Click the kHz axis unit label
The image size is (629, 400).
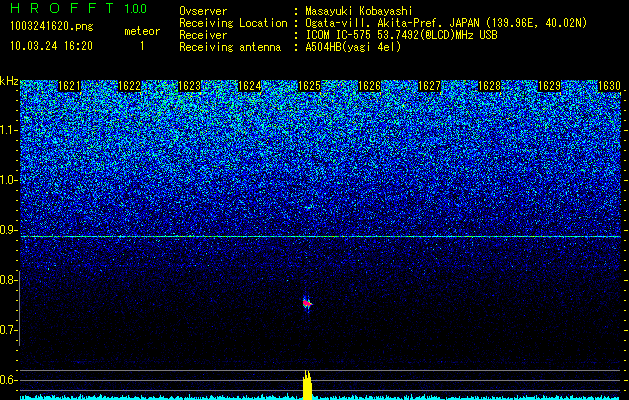[9, 81]
